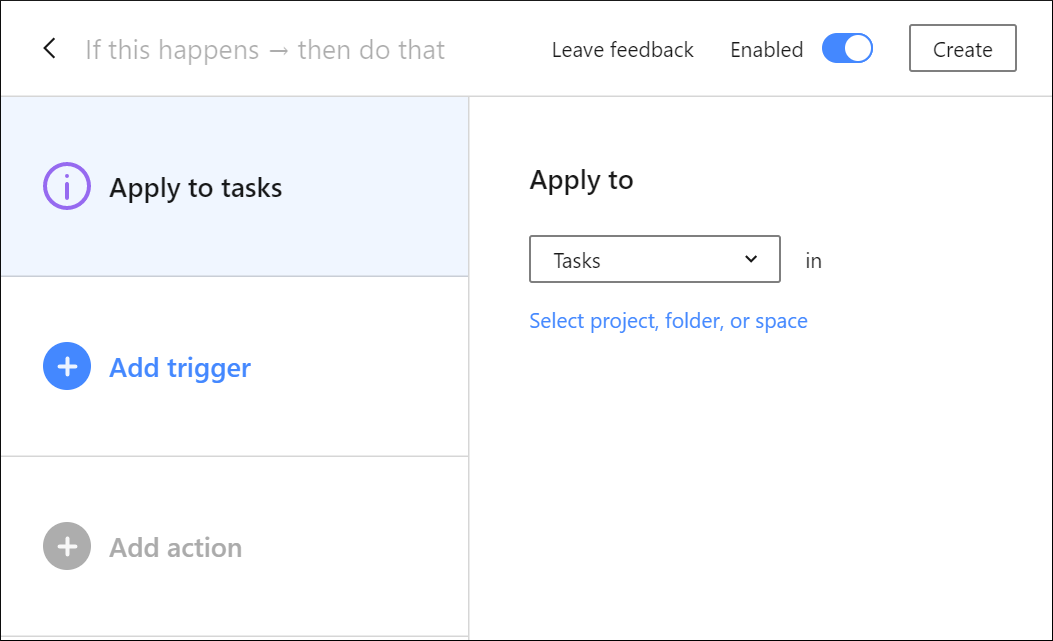Click Select project, folder, or space link

point(668,321)
